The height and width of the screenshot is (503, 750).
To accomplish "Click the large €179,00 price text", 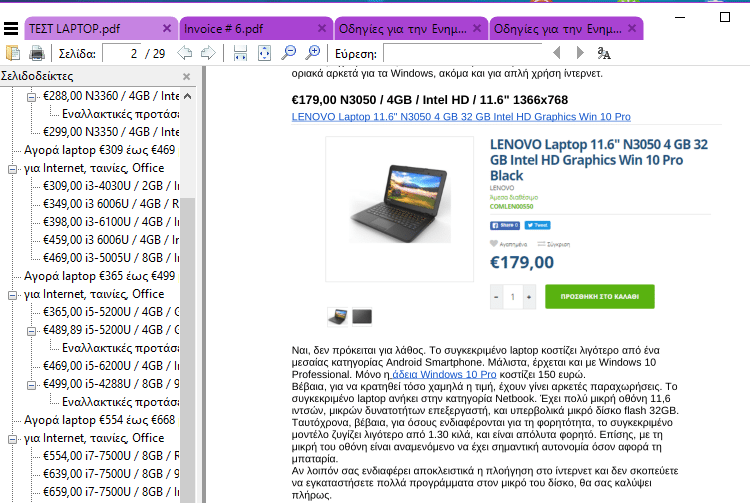I will (x=522, y=262).
